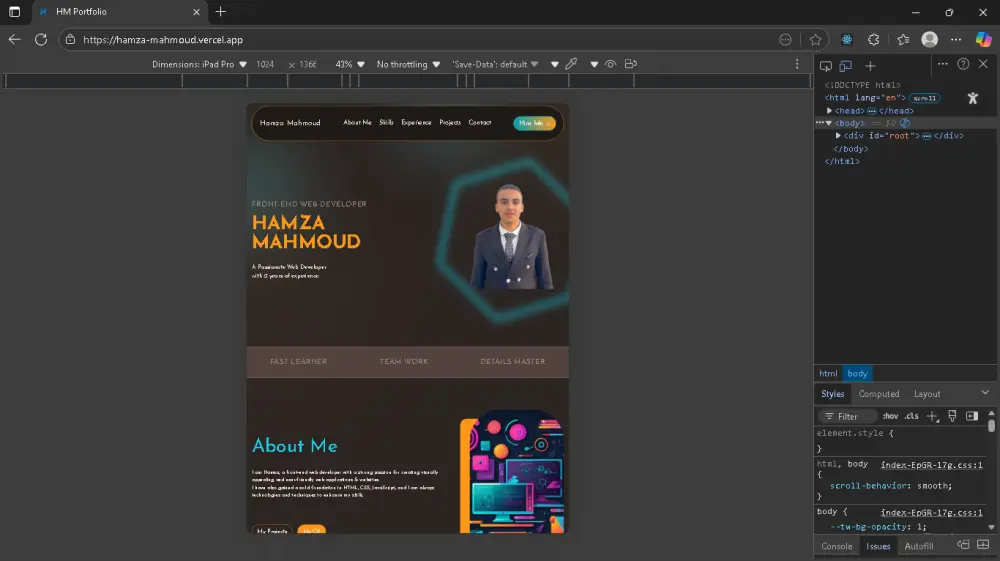Image resolution: width=1000 pixels, height=561 pixels.
Task: Open device toolbar more options menu
Action: [x=797, y=64]
